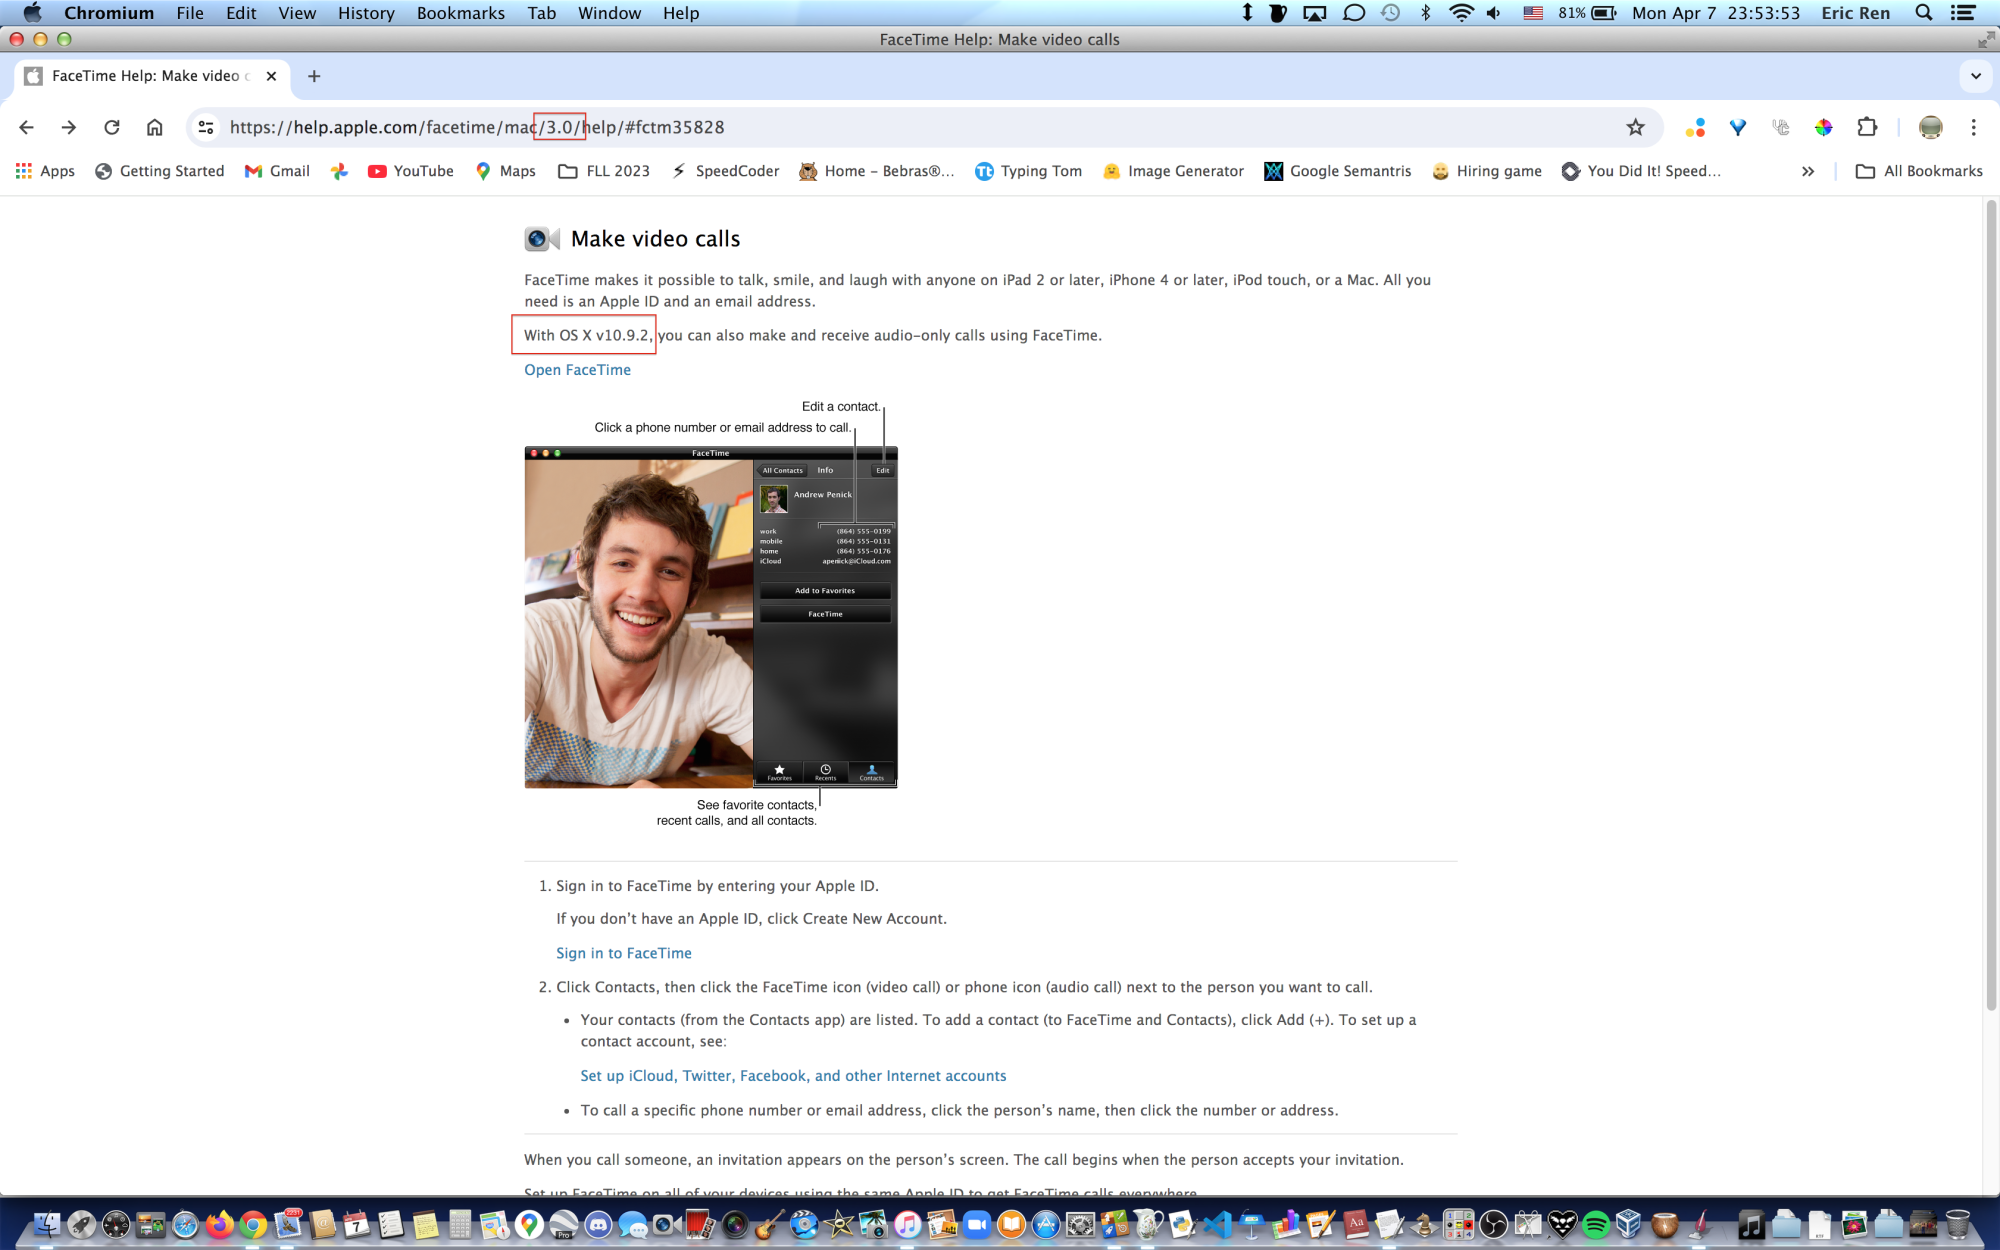Open the Bookmarks menu
This screenshot has height=1250, width=2000.
[x=460, y=13]
